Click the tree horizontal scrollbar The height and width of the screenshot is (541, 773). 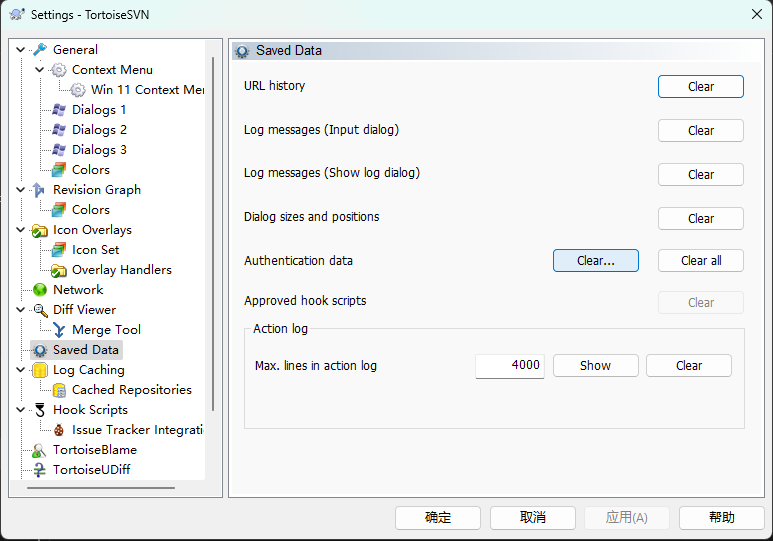tap(101, 488)
